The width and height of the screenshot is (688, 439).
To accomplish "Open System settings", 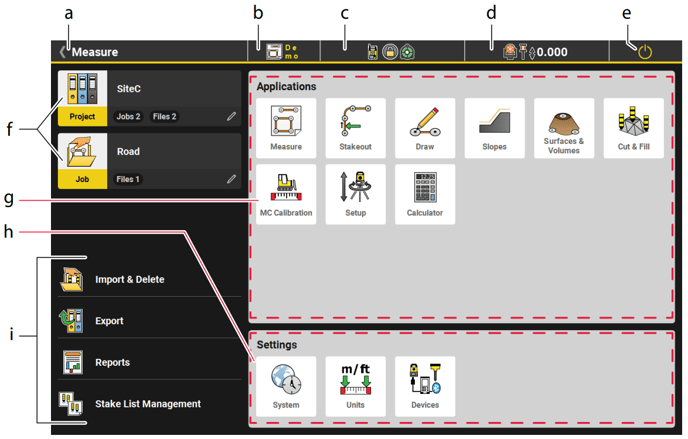I will 286,386.
